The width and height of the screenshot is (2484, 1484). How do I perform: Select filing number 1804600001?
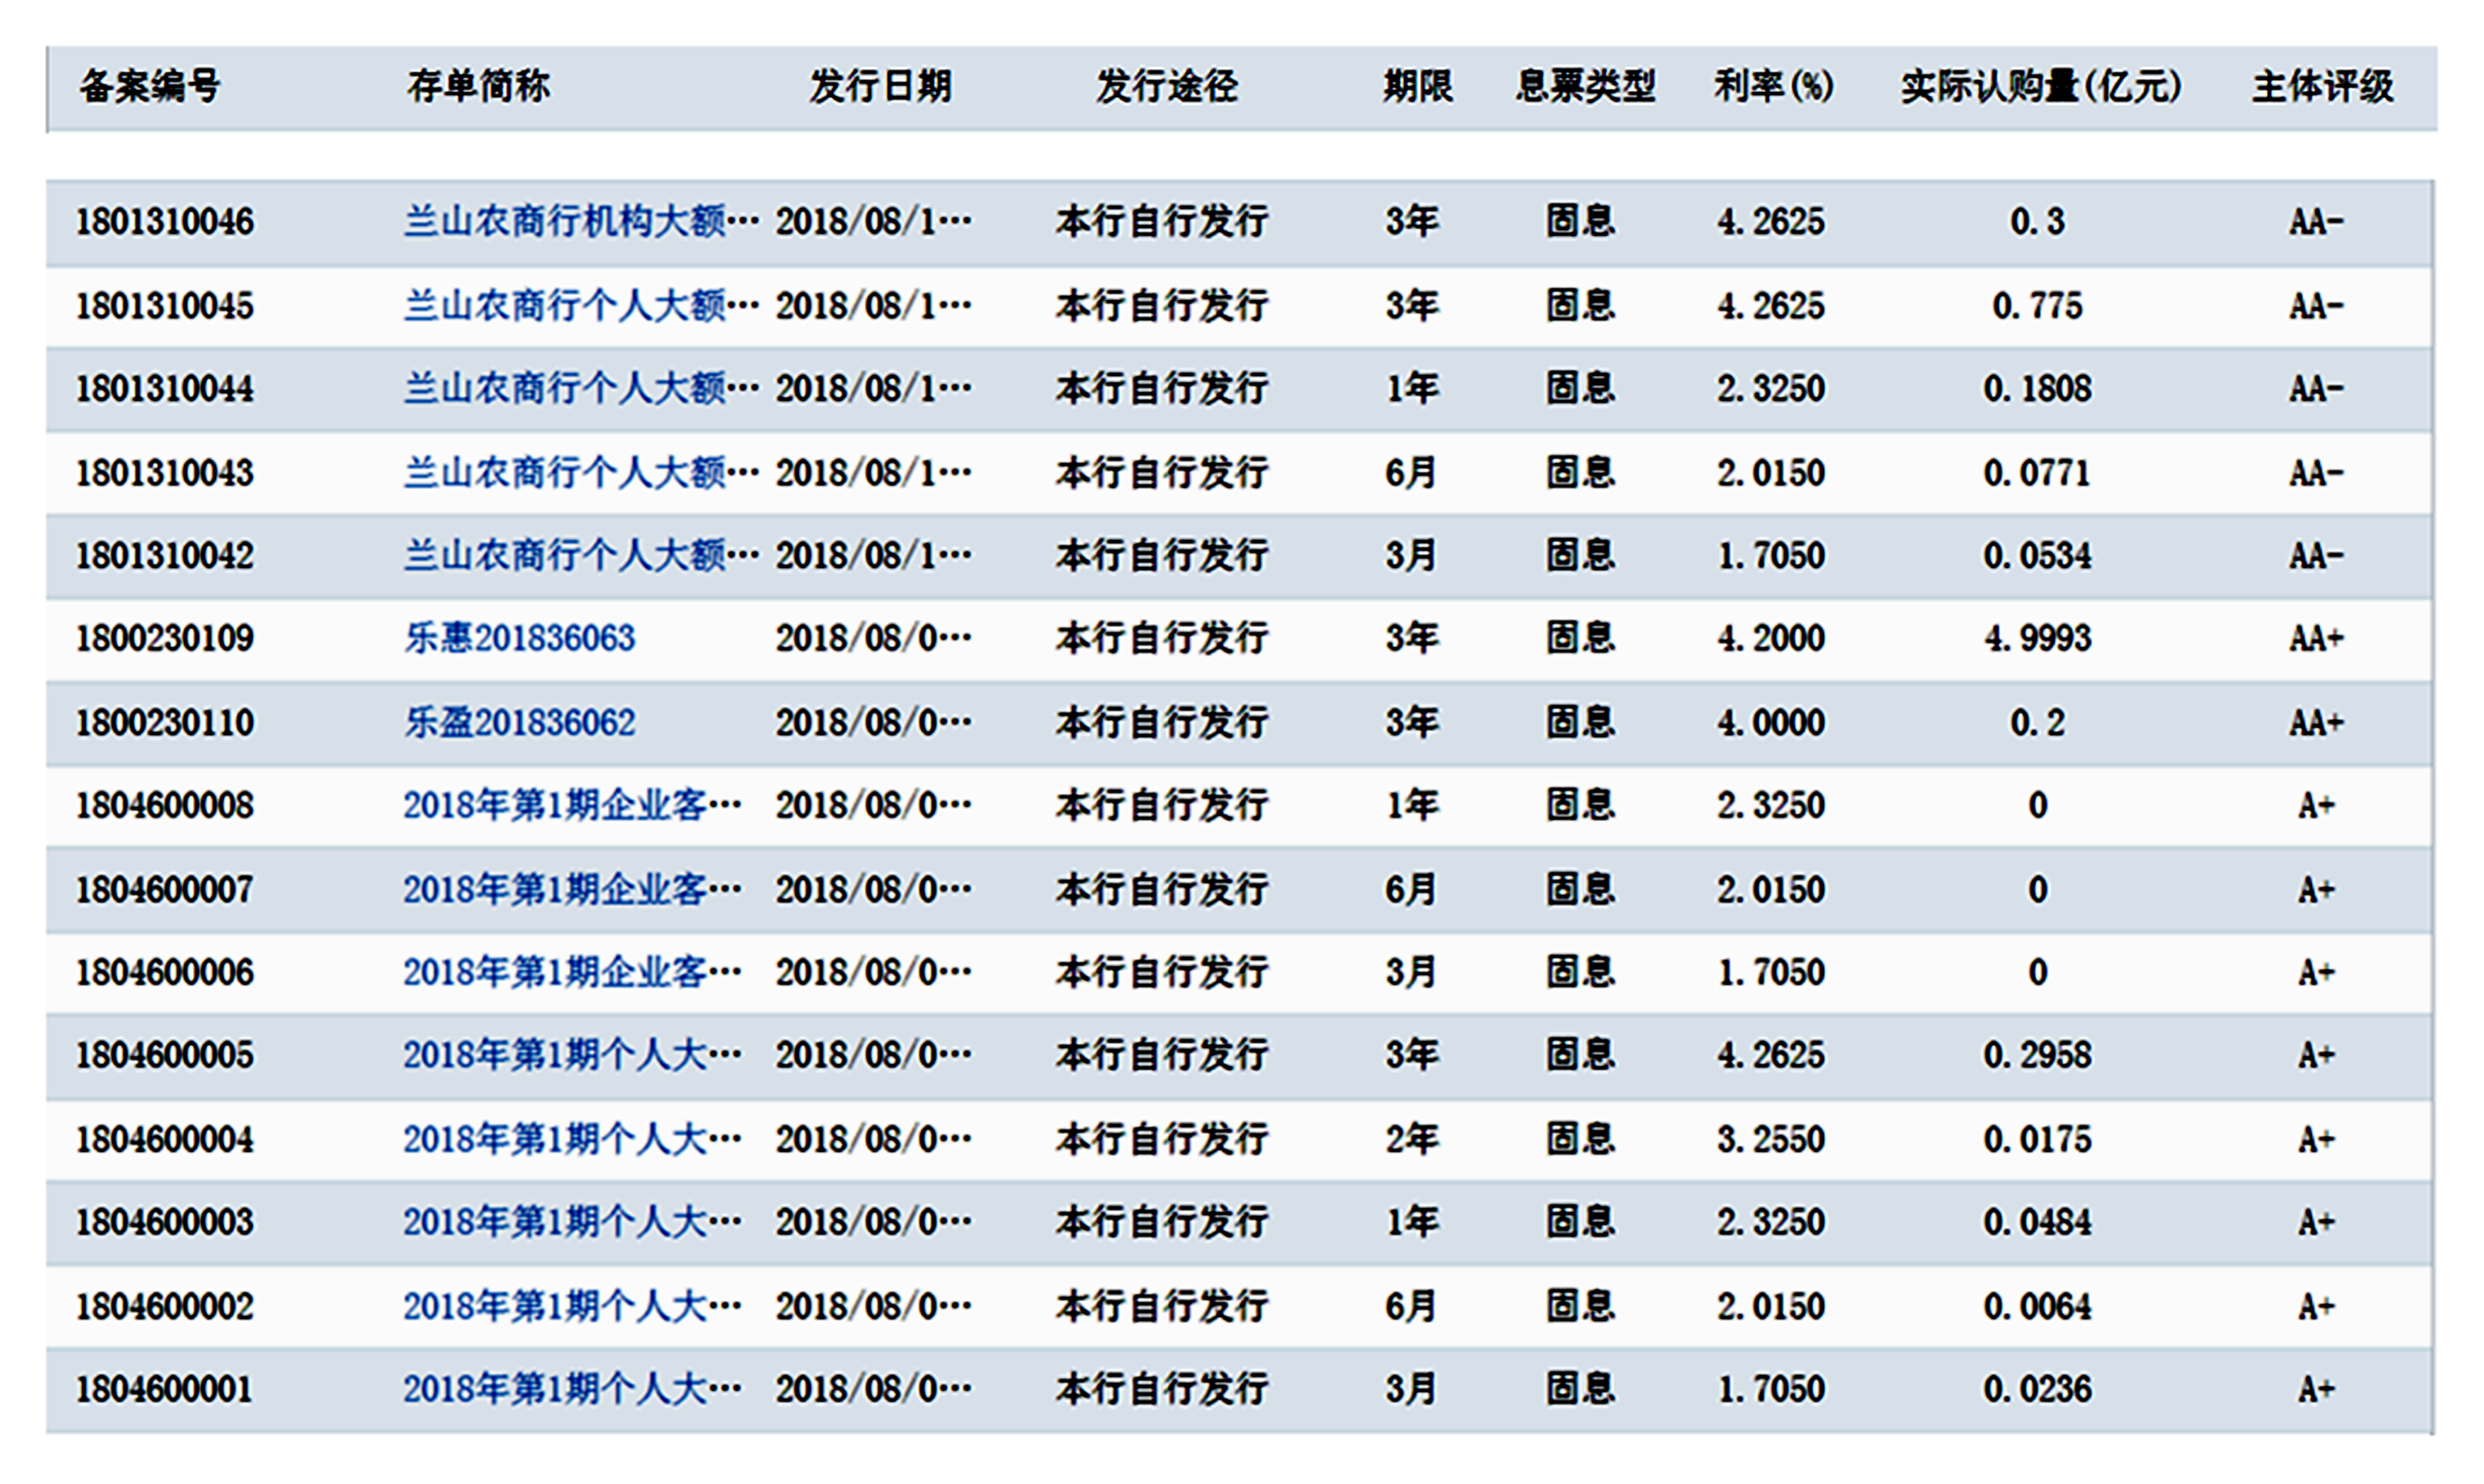point(165,1390)
